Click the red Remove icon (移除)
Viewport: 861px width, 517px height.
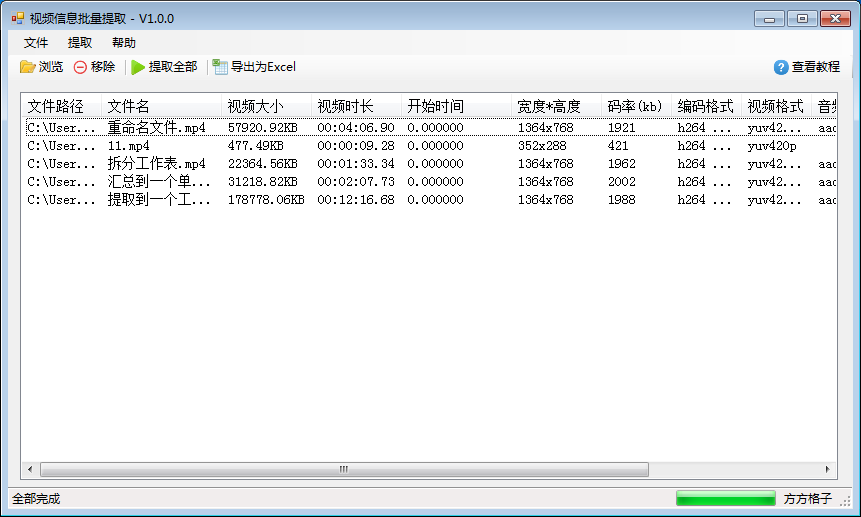[80, 67]
